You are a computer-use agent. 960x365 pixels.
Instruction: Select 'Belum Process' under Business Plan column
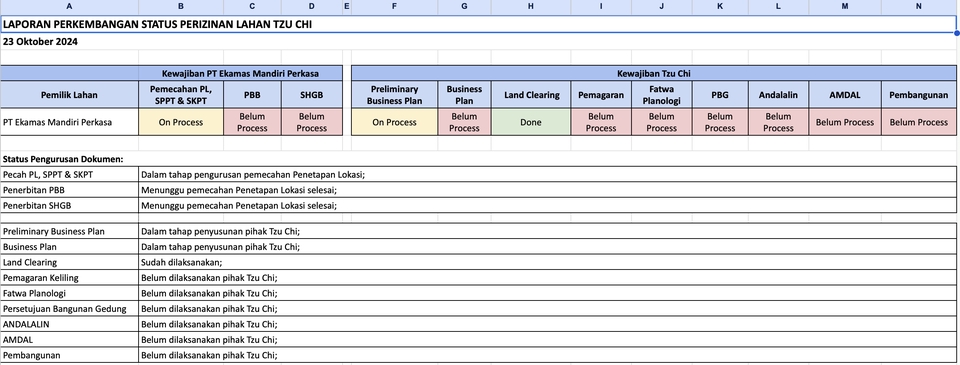pos(464,122)
